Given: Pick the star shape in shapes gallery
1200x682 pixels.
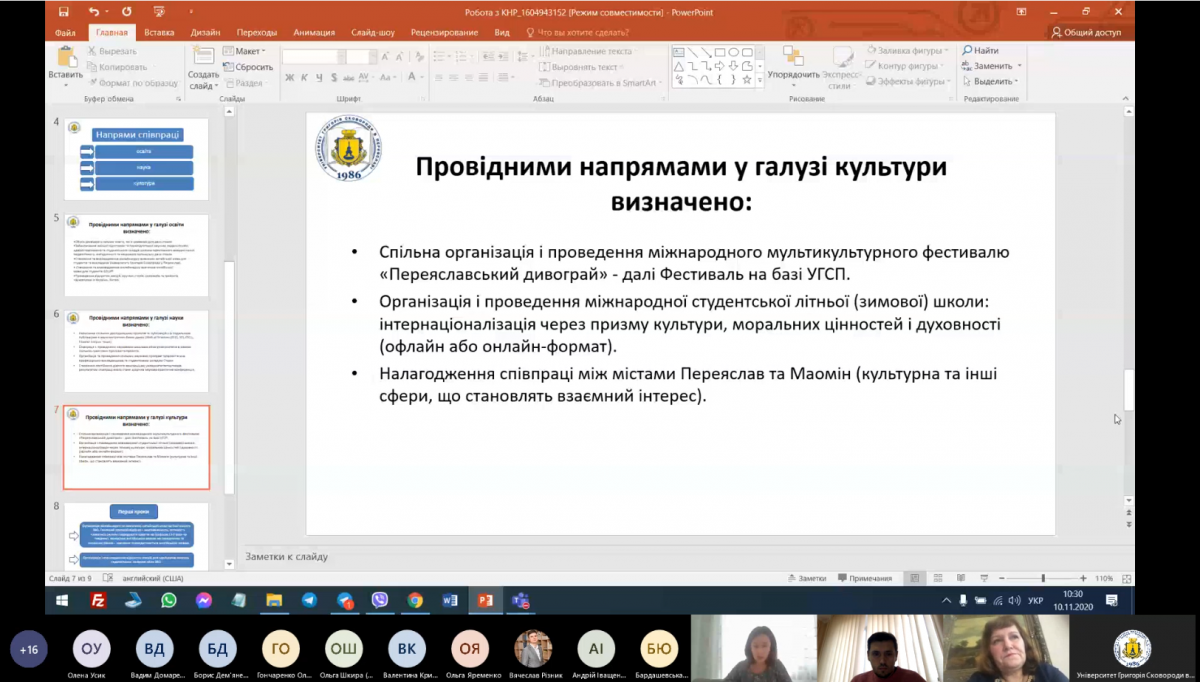Looking at the screenshot, I should (x=747, y=79).
